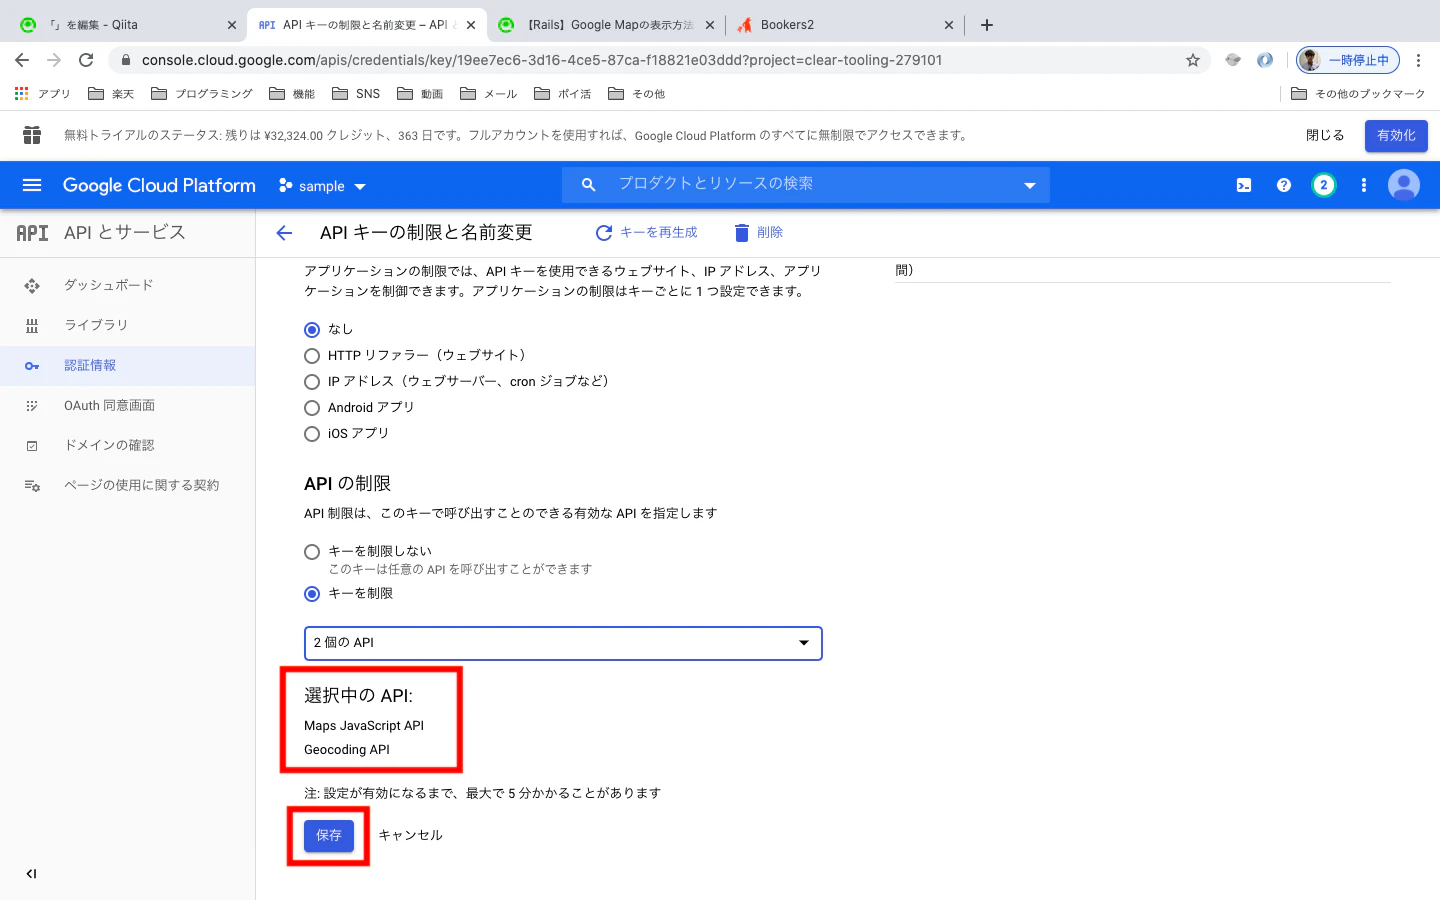Viewport: 1440px width, 900px height.
Task: Click 有効化 to activate full account
Action: [x=1396, y=135]
